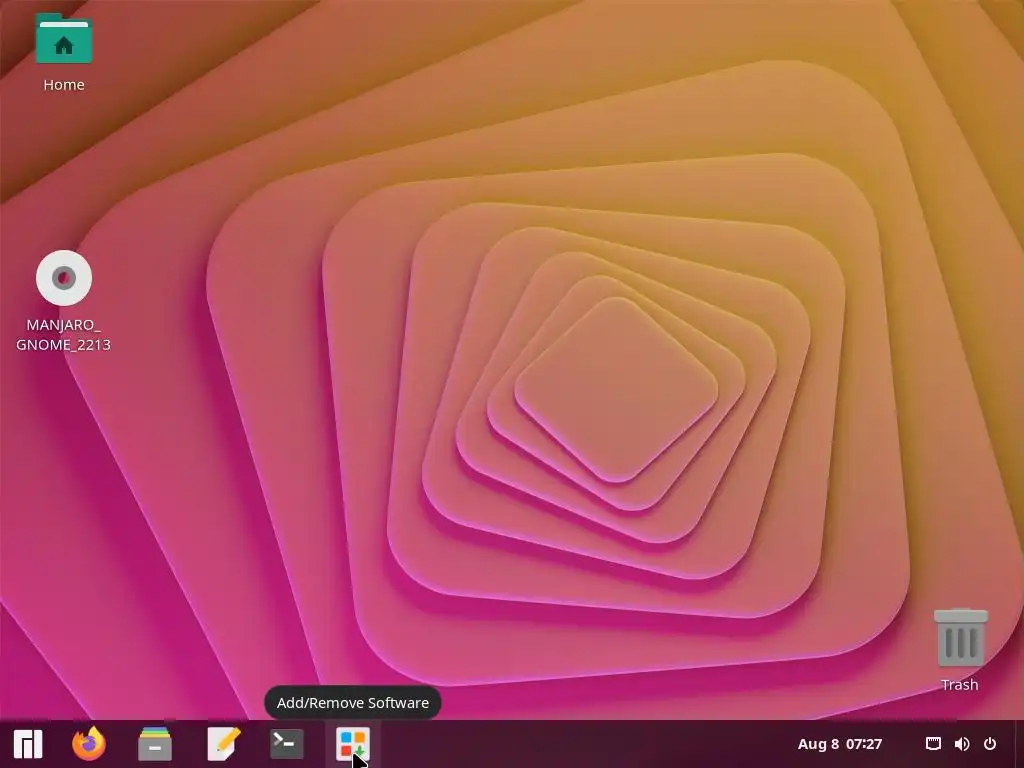Click the power button tray icon
This screenshot has height=768, width=1024.
[x=990, y=744]
